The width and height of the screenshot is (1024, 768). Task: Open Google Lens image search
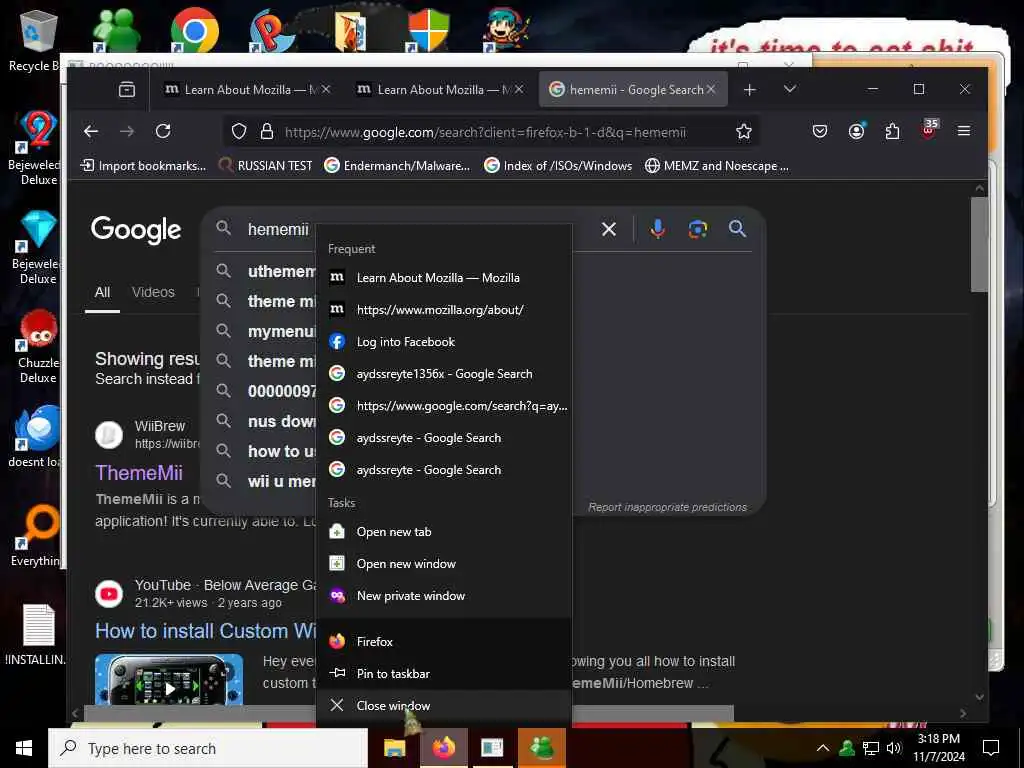(x=697, y=229)
